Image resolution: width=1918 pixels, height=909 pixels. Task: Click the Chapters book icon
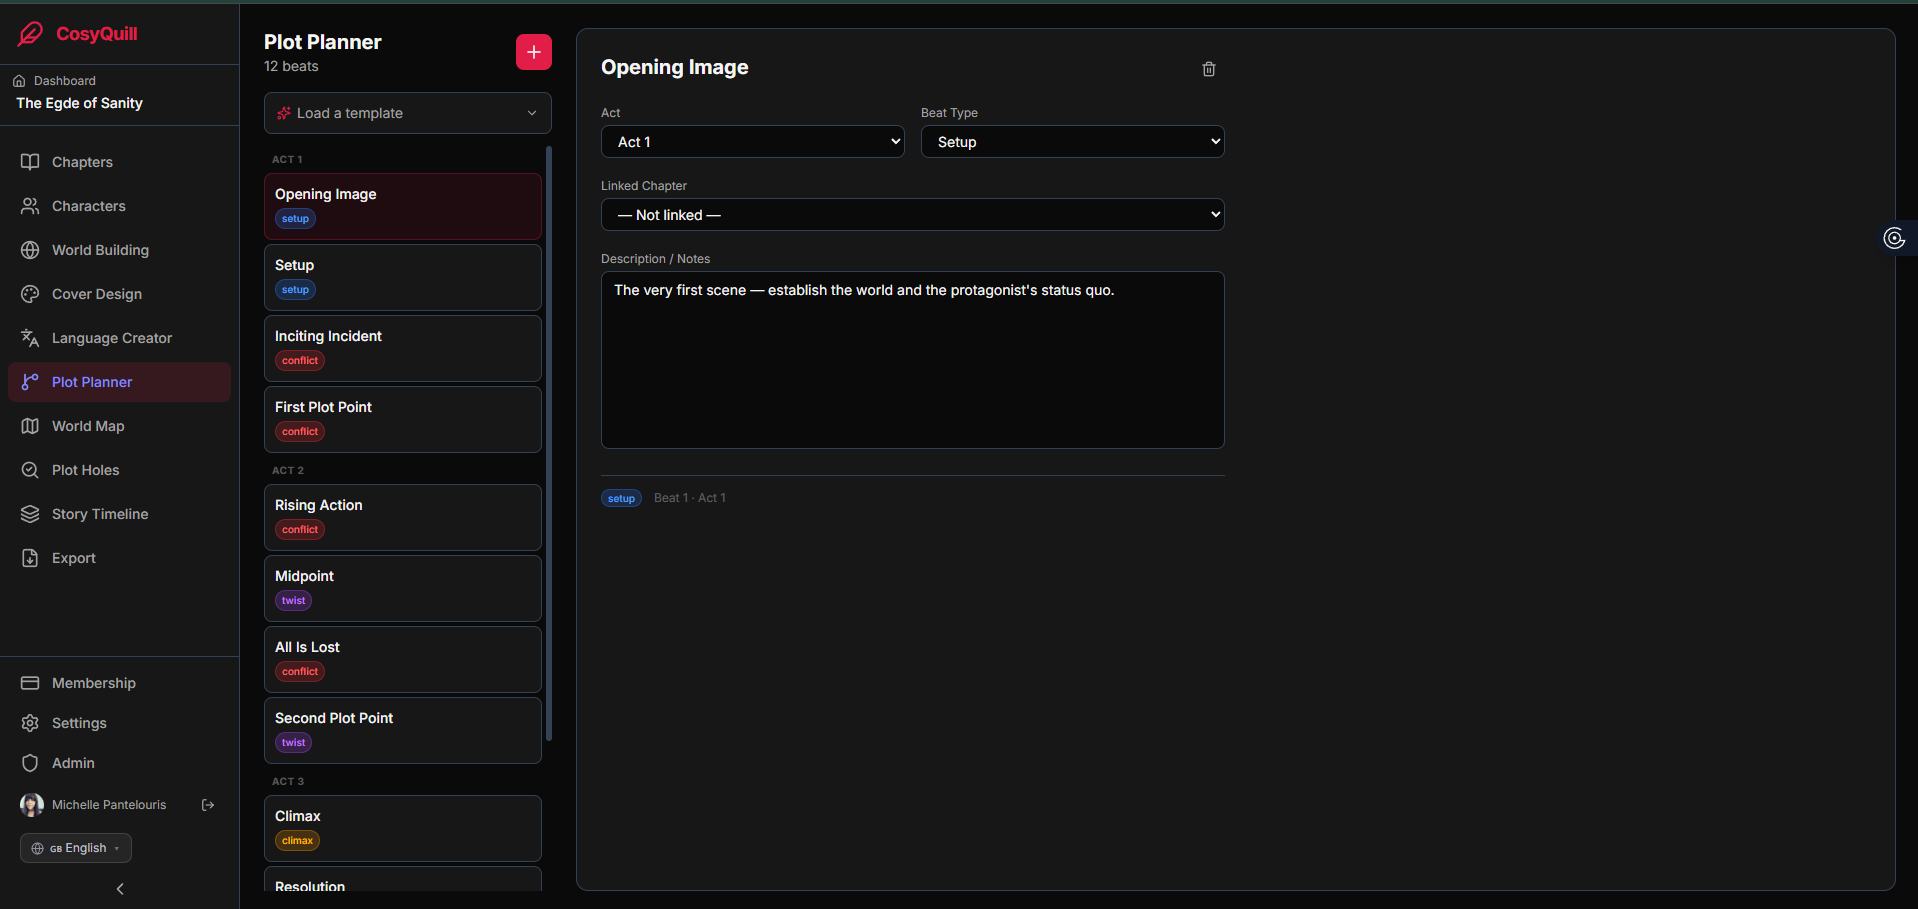pyautogui.click(x=30, y=162)
